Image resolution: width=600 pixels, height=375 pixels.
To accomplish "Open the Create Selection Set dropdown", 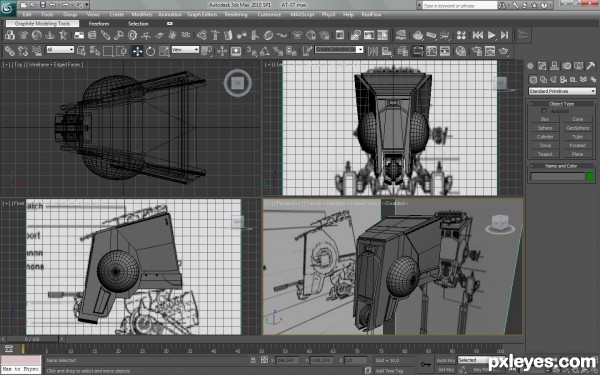I will pos(339,49).
